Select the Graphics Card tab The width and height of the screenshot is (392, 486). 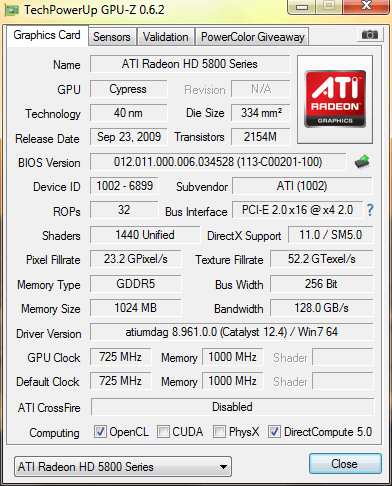[47, 35]
